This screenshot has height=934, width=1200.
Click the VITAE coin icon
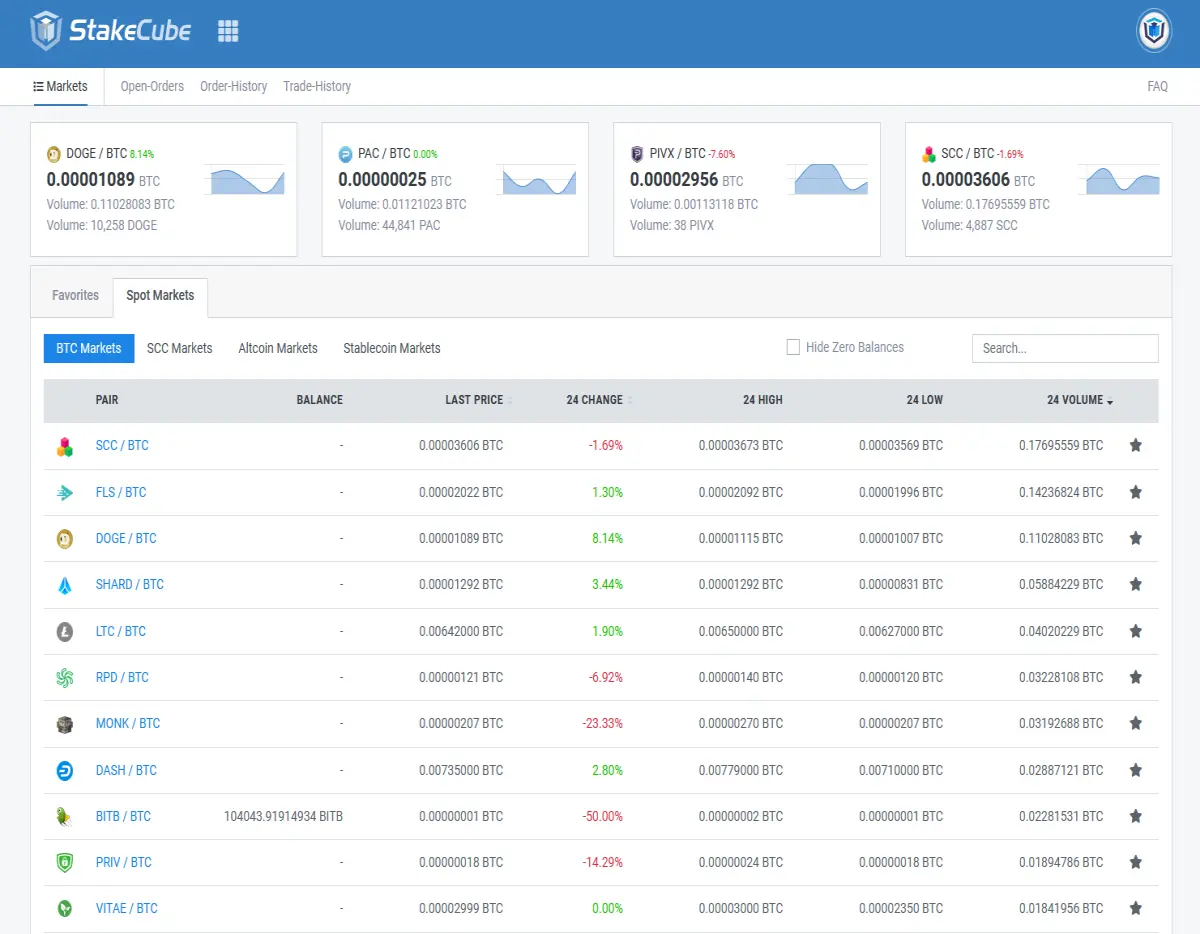[65, 909]
